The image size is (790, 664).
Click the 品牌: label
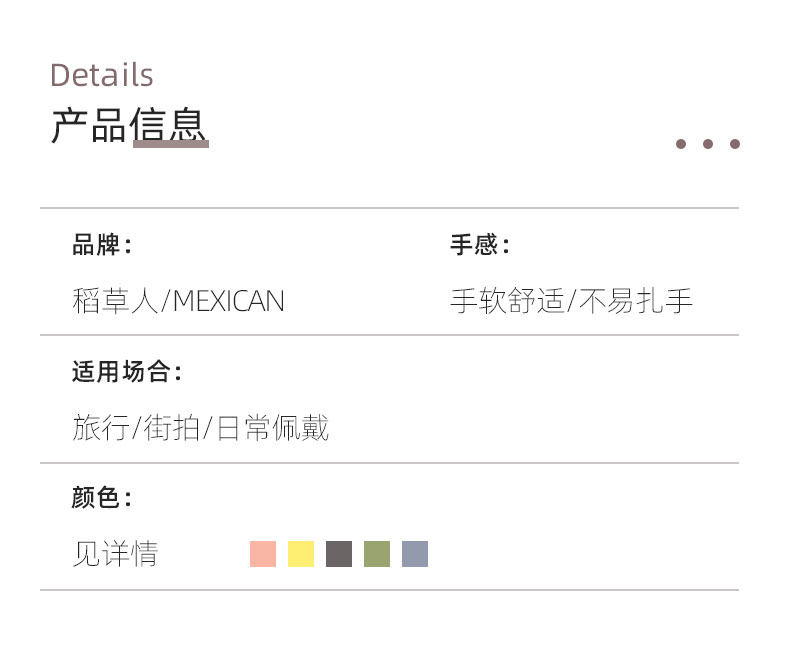tap(101, 245)
